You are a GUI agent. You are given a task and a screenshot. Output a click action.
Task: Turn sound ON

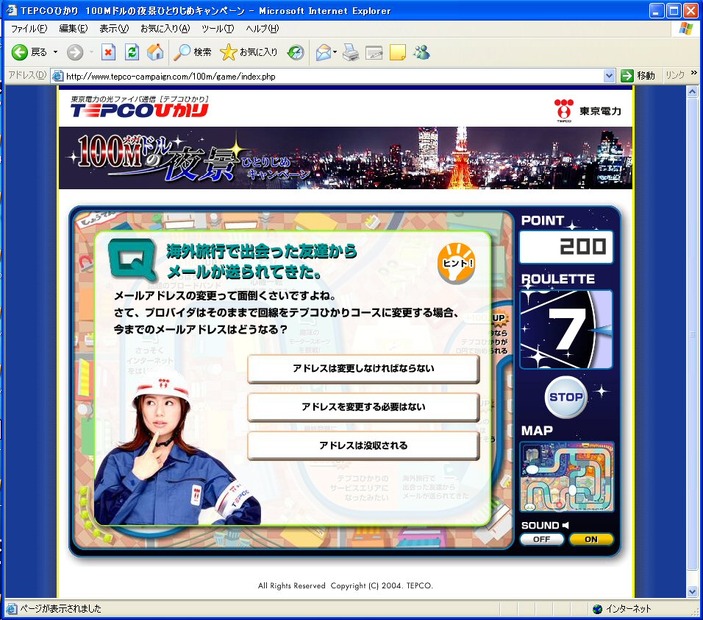pos(591,539)
